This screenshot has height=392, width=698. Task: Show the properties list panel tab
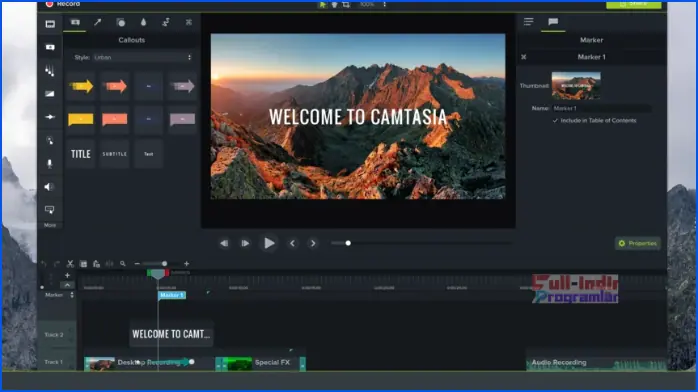(x=528, y=22)
